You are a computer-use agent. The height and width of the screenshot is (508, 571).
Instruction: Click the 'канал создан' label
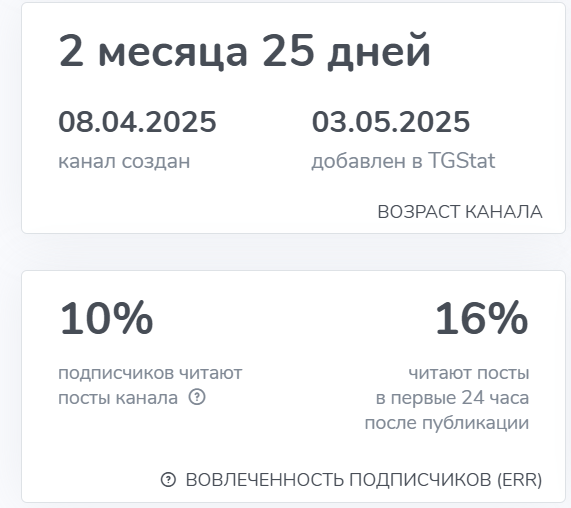(x=124, y=161)
